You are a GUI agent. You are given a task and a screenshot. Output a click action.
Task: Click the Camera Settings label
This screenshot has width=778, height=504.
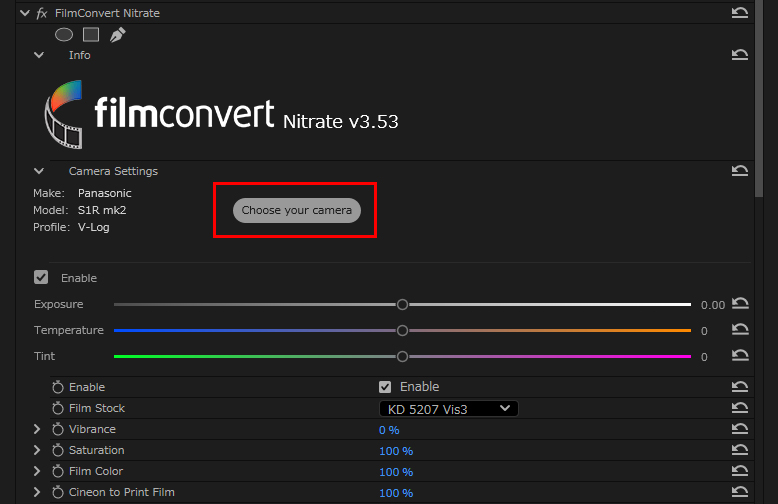click(113, 171)
